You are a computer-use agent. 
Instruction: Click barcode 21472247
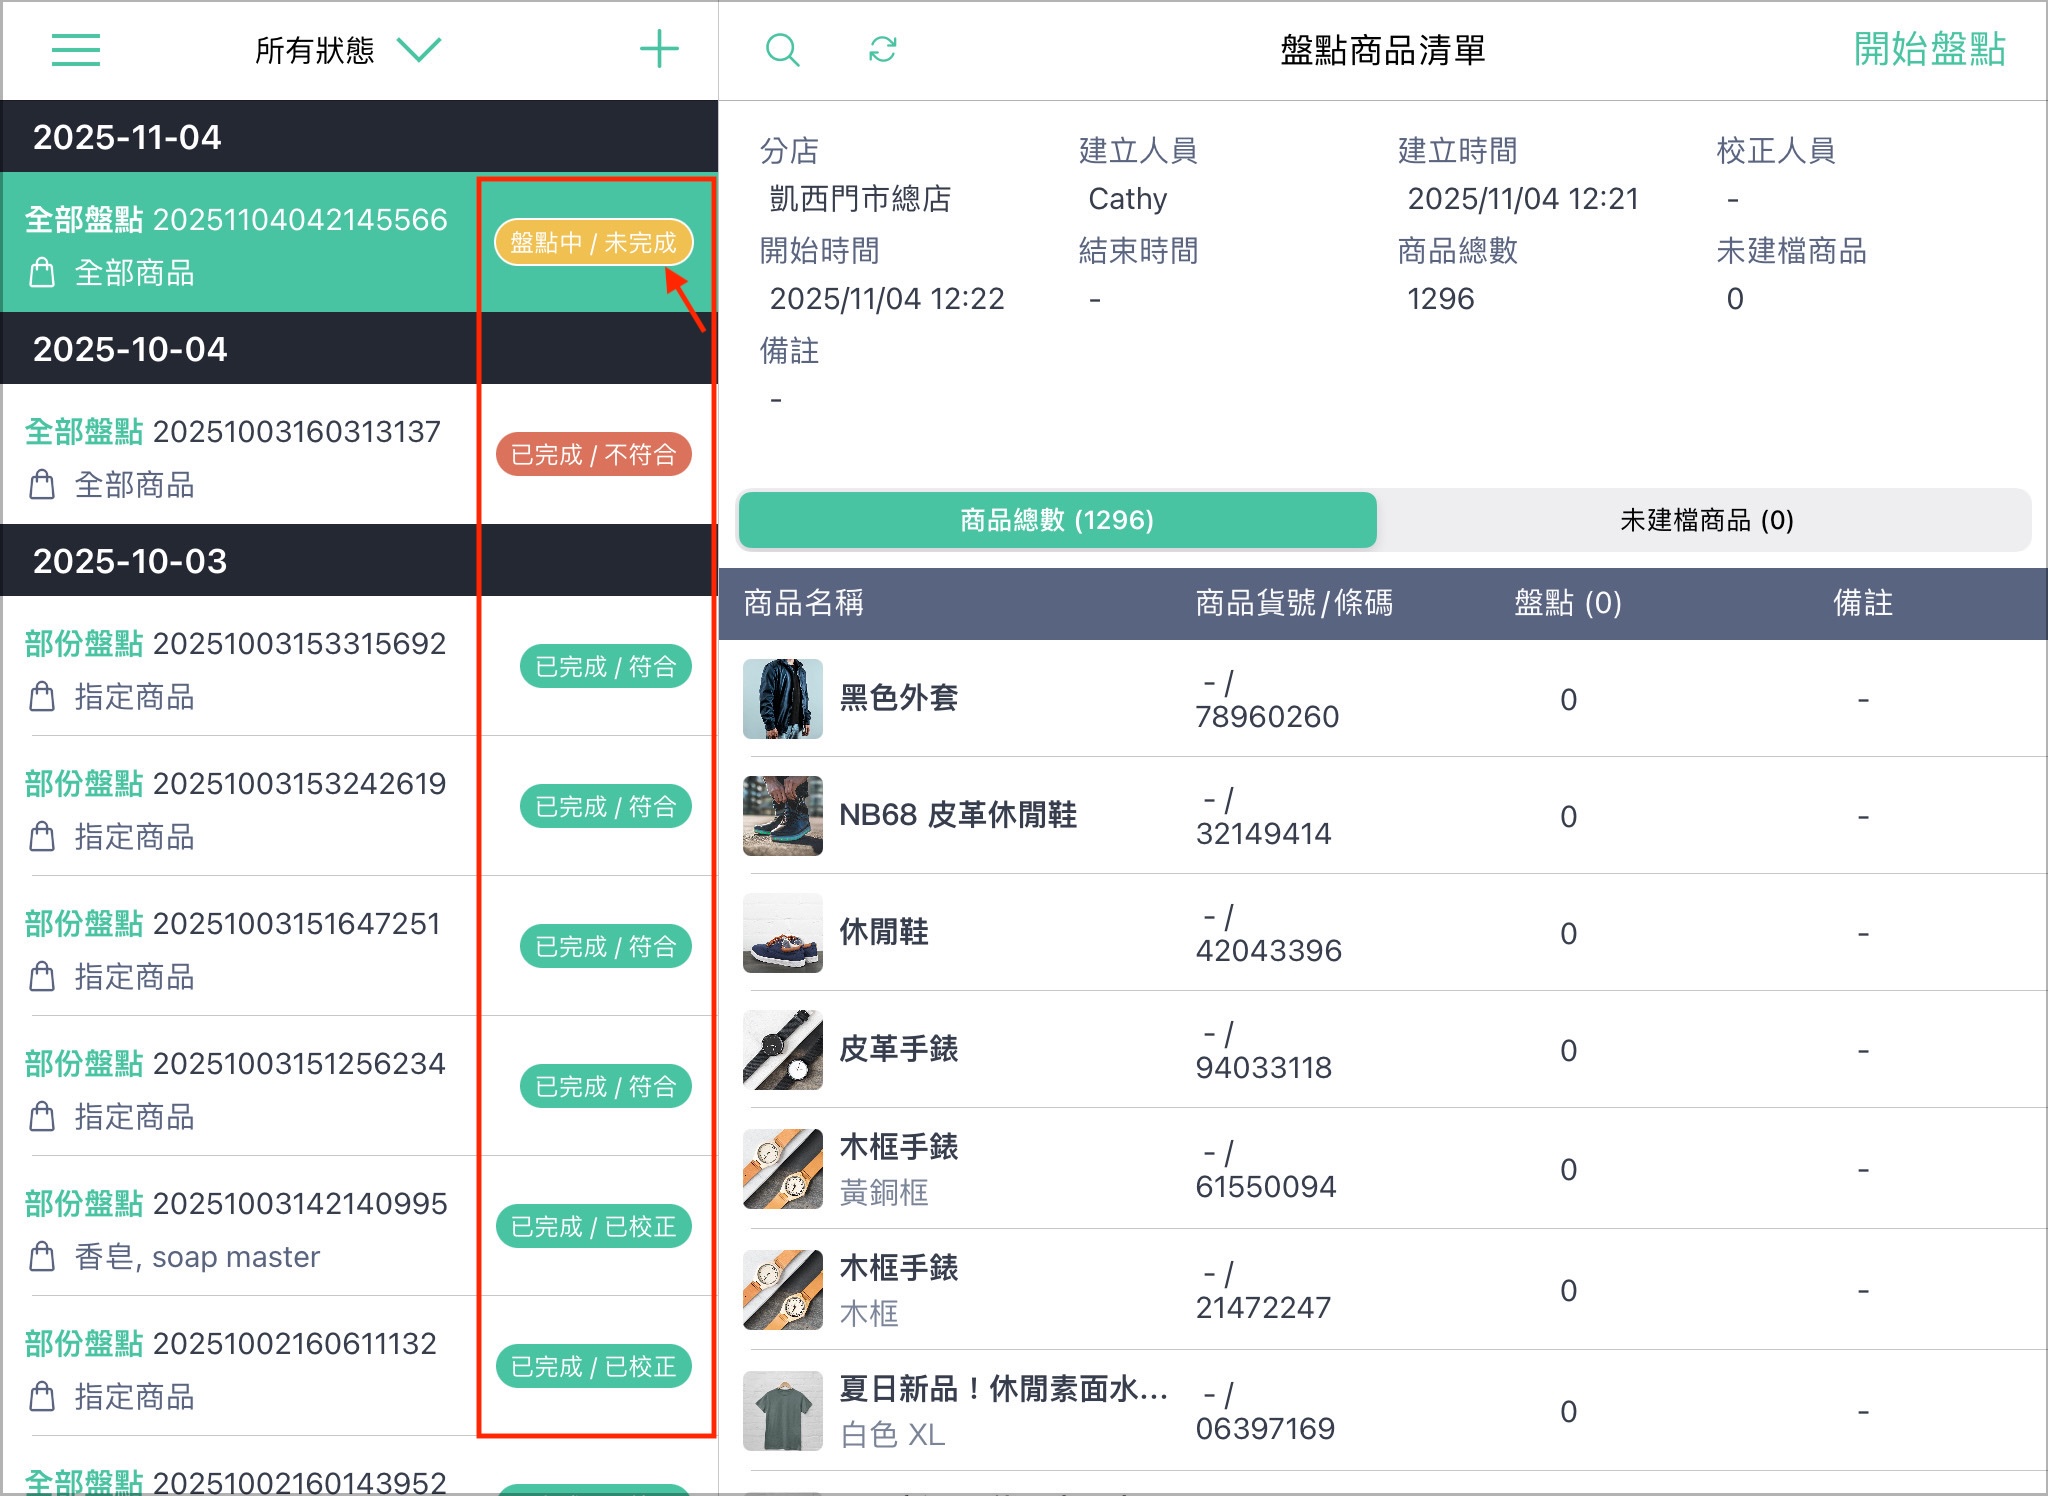(x=1264, y=1308)
